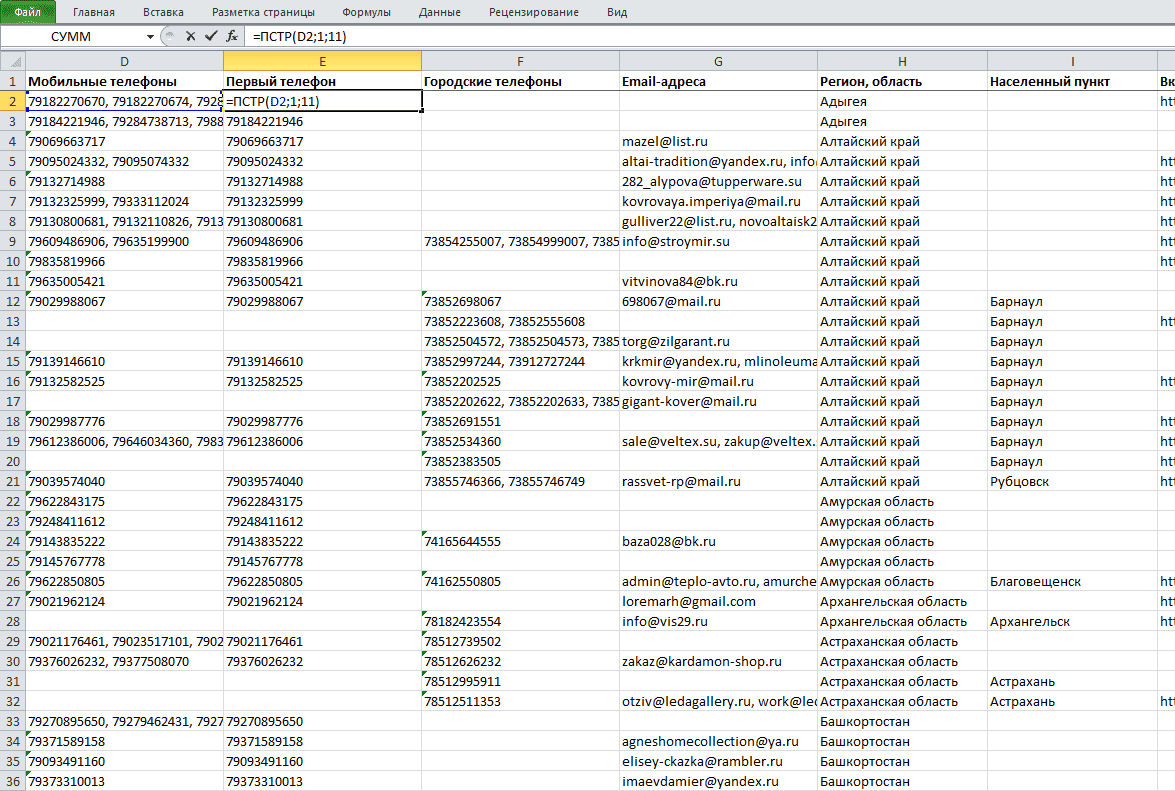Select the Благовещенск cell
Viewport: 1175px width, 791px height.
click(x=1072, y=581)
